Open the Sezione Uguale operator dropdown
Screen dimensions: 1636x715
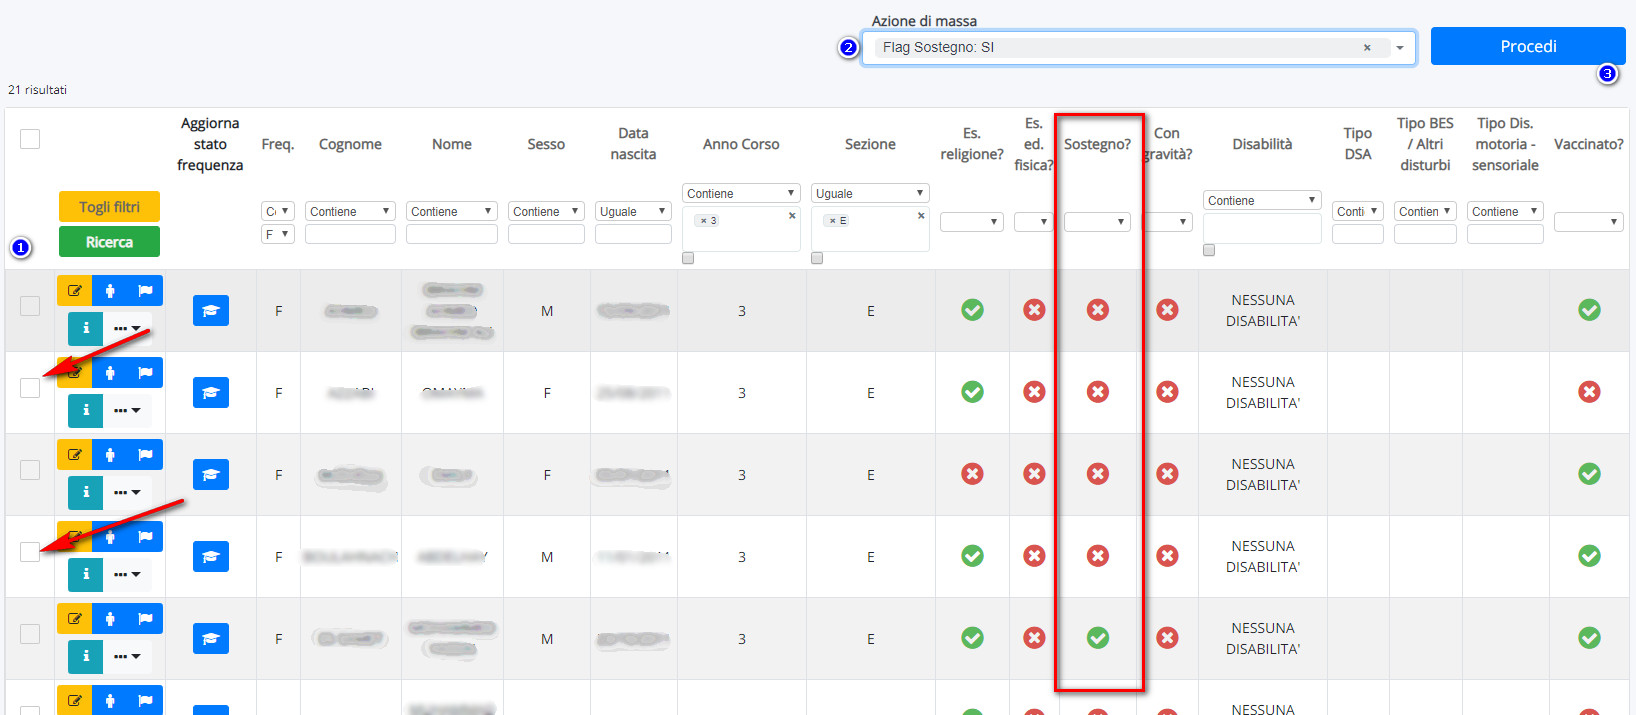pos(870,193)
